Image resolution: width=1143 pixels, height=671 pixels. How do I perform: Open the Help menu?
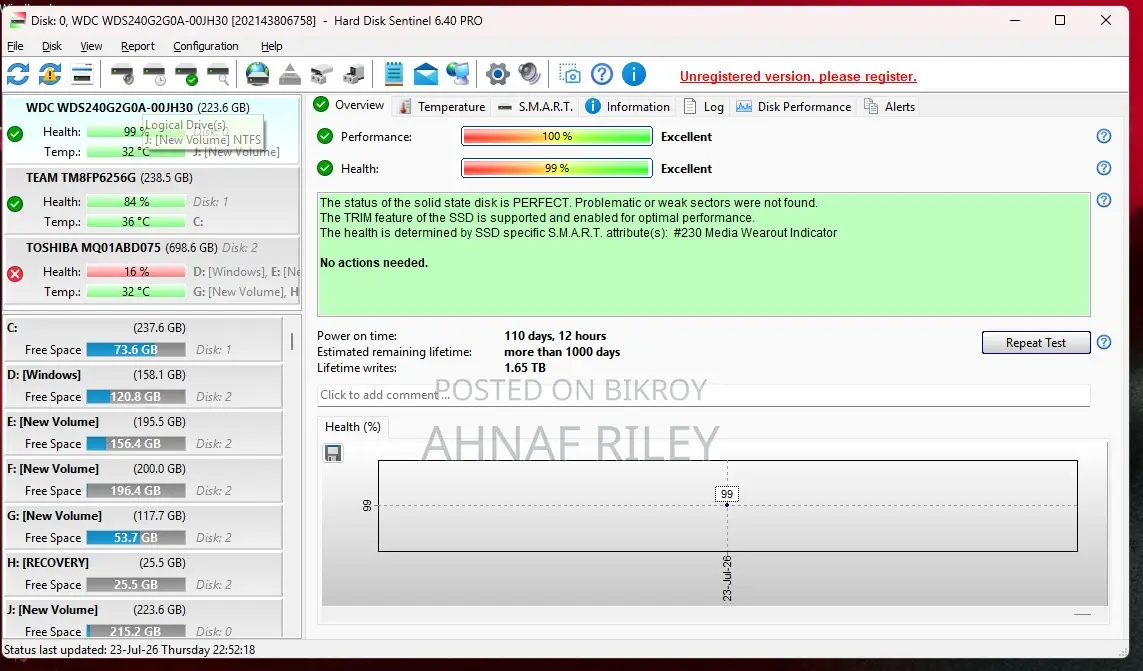click(271, 46)
